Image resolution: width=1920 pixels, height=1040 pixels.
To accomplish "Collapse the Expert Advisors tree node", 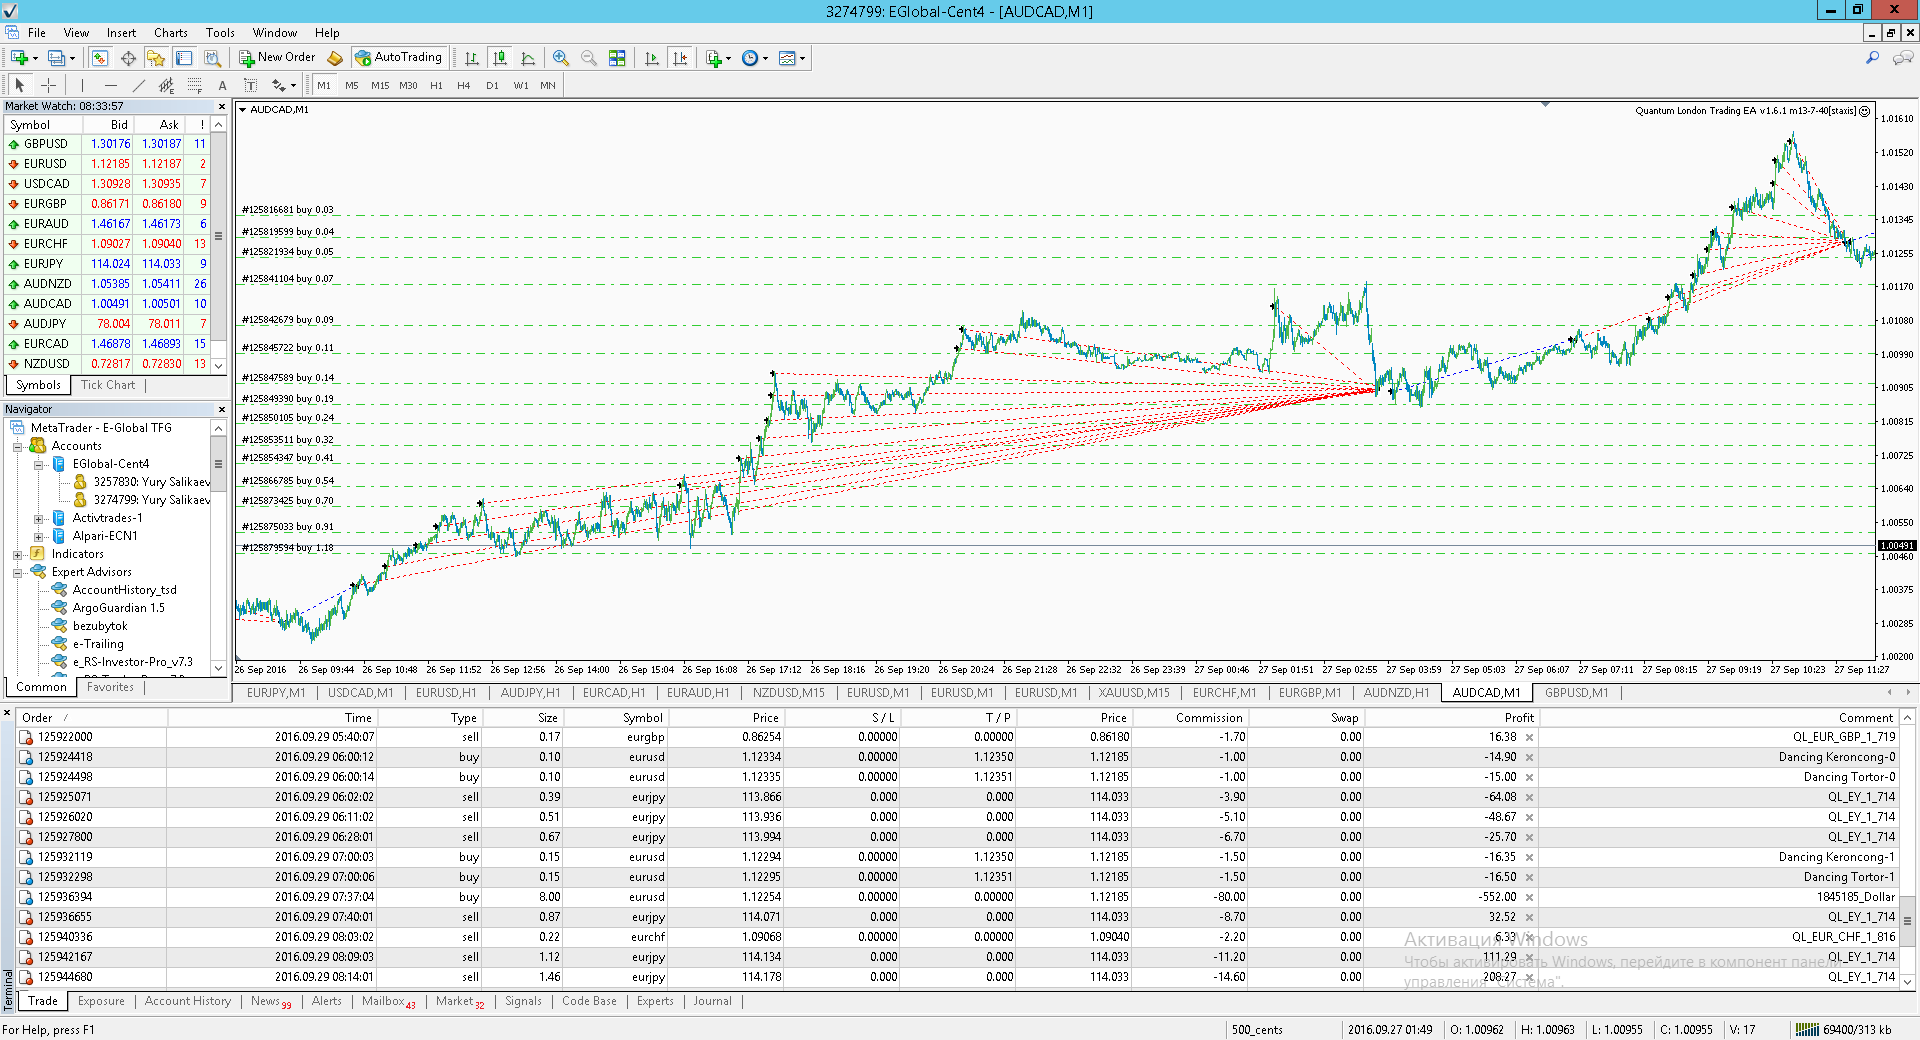I will tap(17, 572).
